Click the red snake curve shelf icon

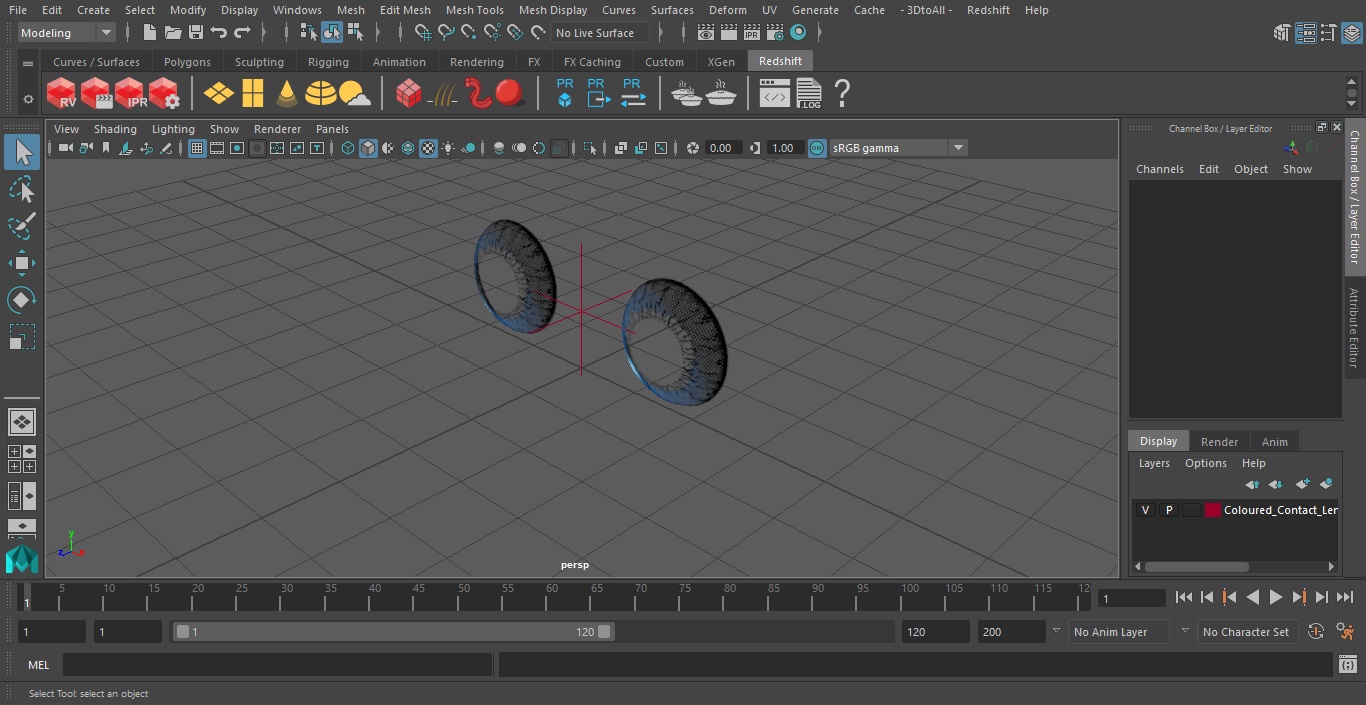(479, 94)
